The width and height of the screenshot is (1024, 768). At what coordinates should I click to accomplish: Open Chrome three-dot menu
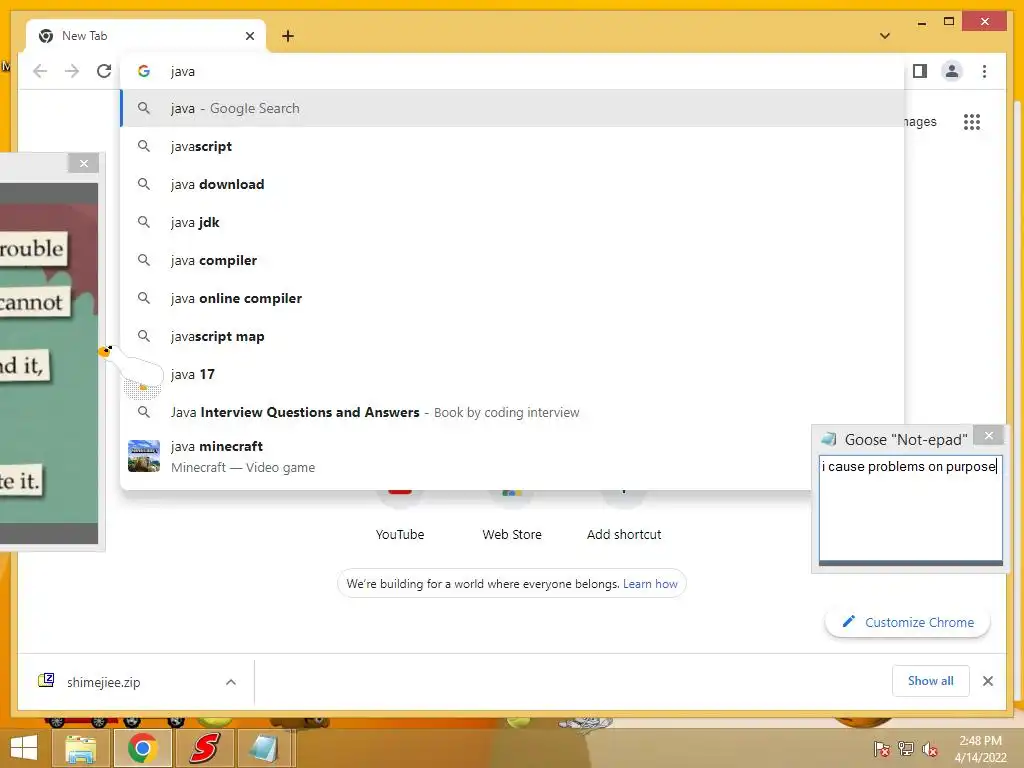pyautogui.click(x=984, y=71)
